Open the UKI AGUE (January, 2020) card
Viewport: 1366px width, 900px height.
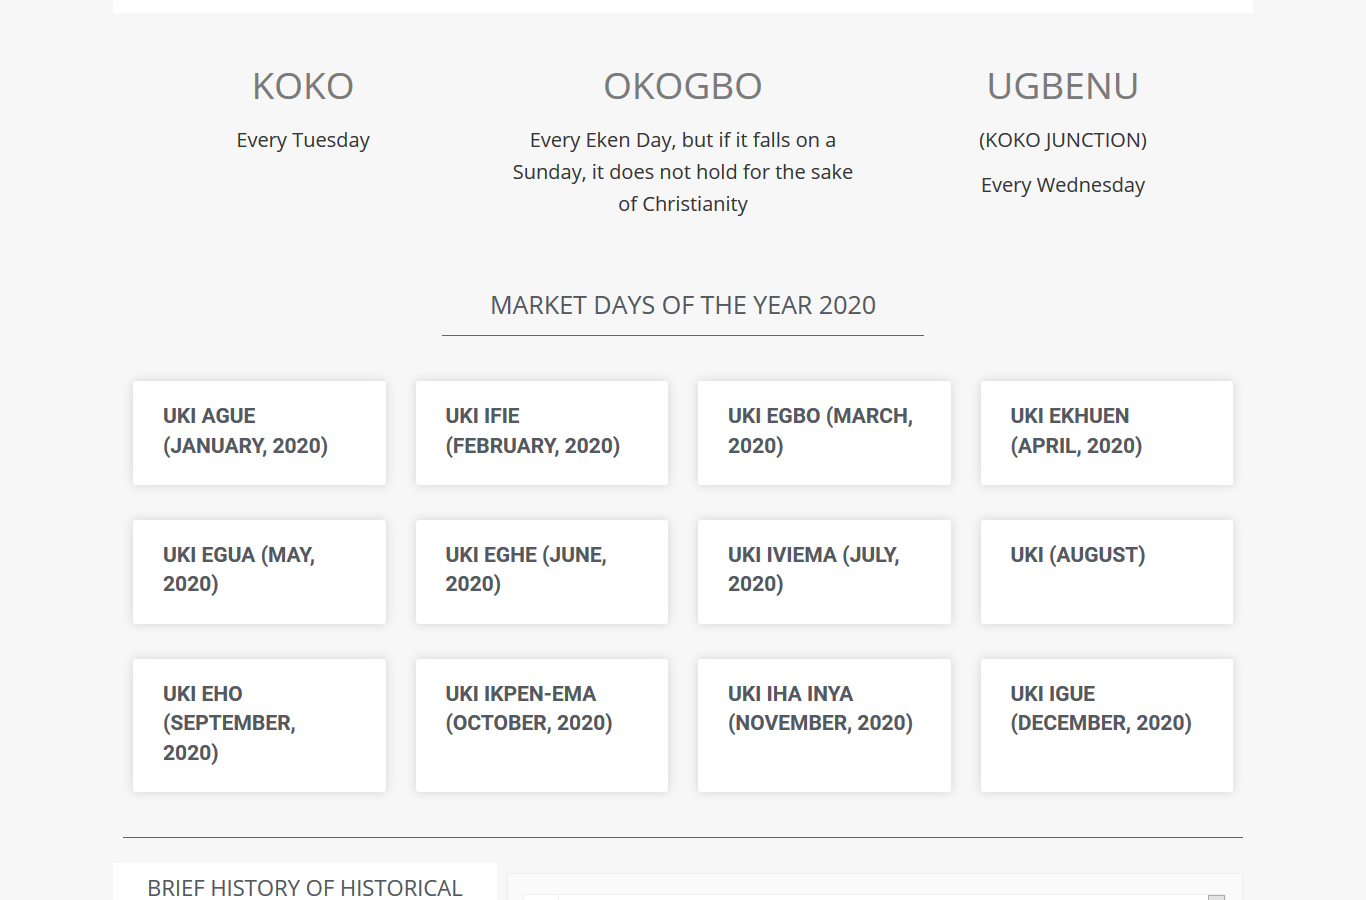click(259, 432)
